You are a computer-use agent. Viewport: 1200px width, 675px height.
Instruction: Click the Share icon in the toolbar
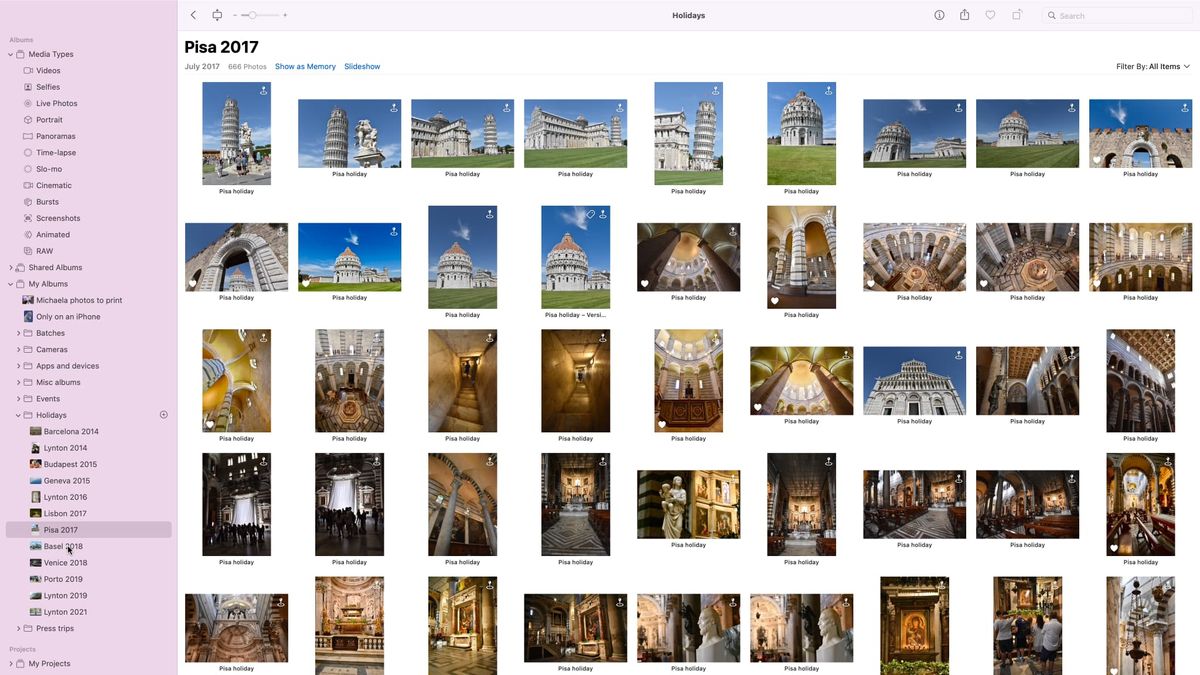[963, 14]
